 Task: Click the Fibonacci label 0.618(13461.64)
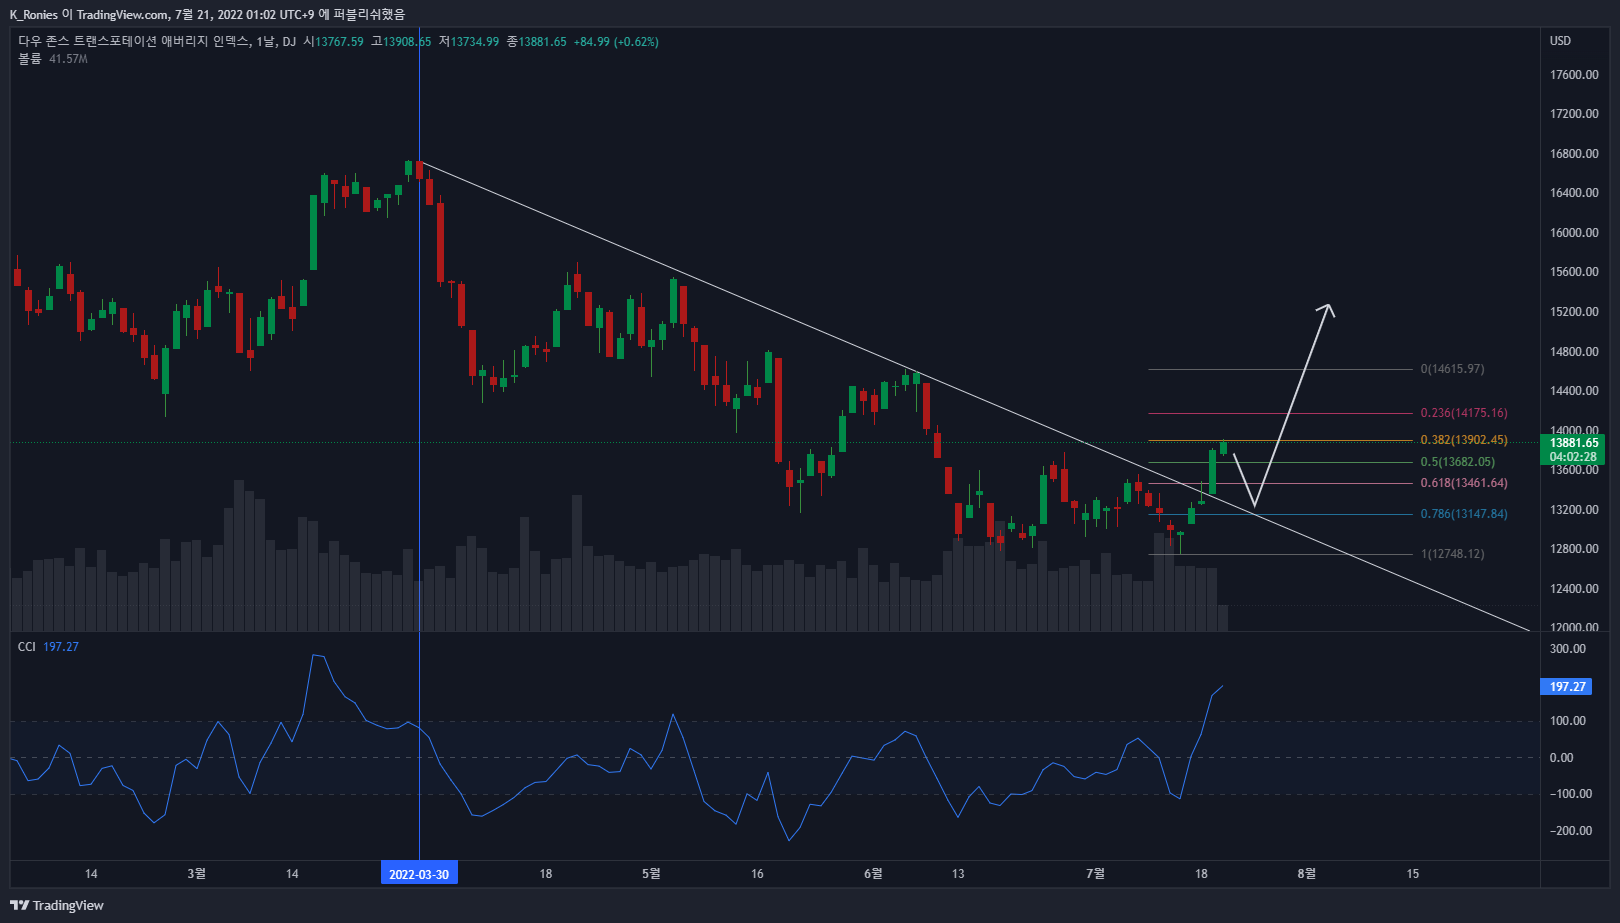click(1464, 483)
